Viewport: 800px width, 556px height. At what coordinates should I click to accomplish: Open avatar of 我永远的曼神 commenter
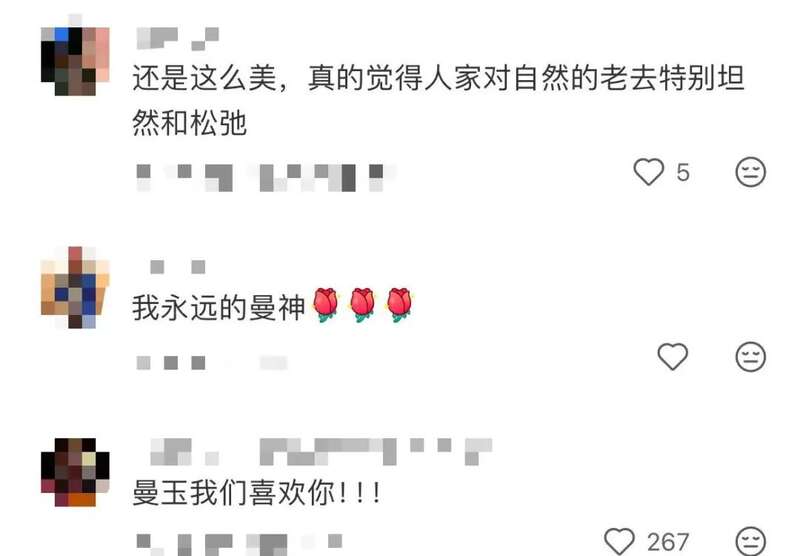tap(75, 287)
